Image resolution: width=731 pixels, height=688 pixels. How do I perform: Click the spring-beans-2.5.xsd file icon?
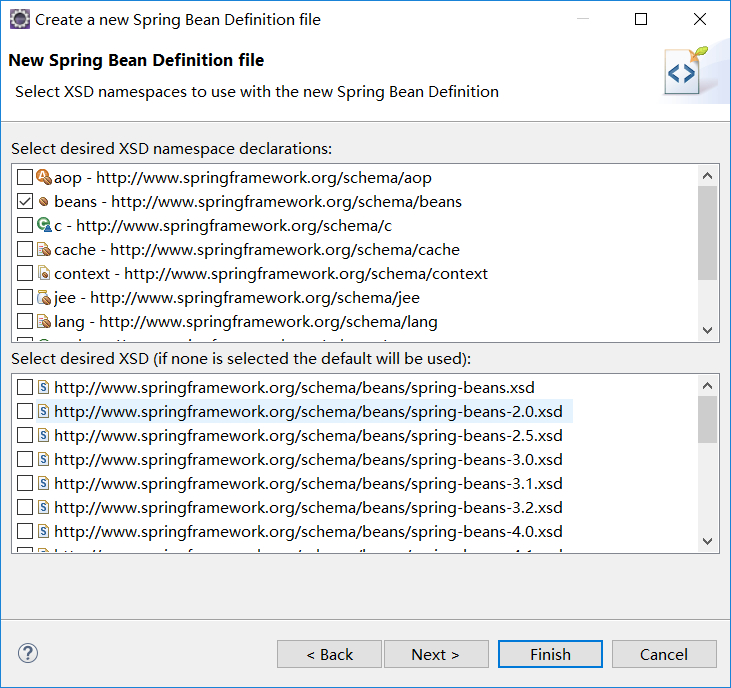tap(43, 435)
